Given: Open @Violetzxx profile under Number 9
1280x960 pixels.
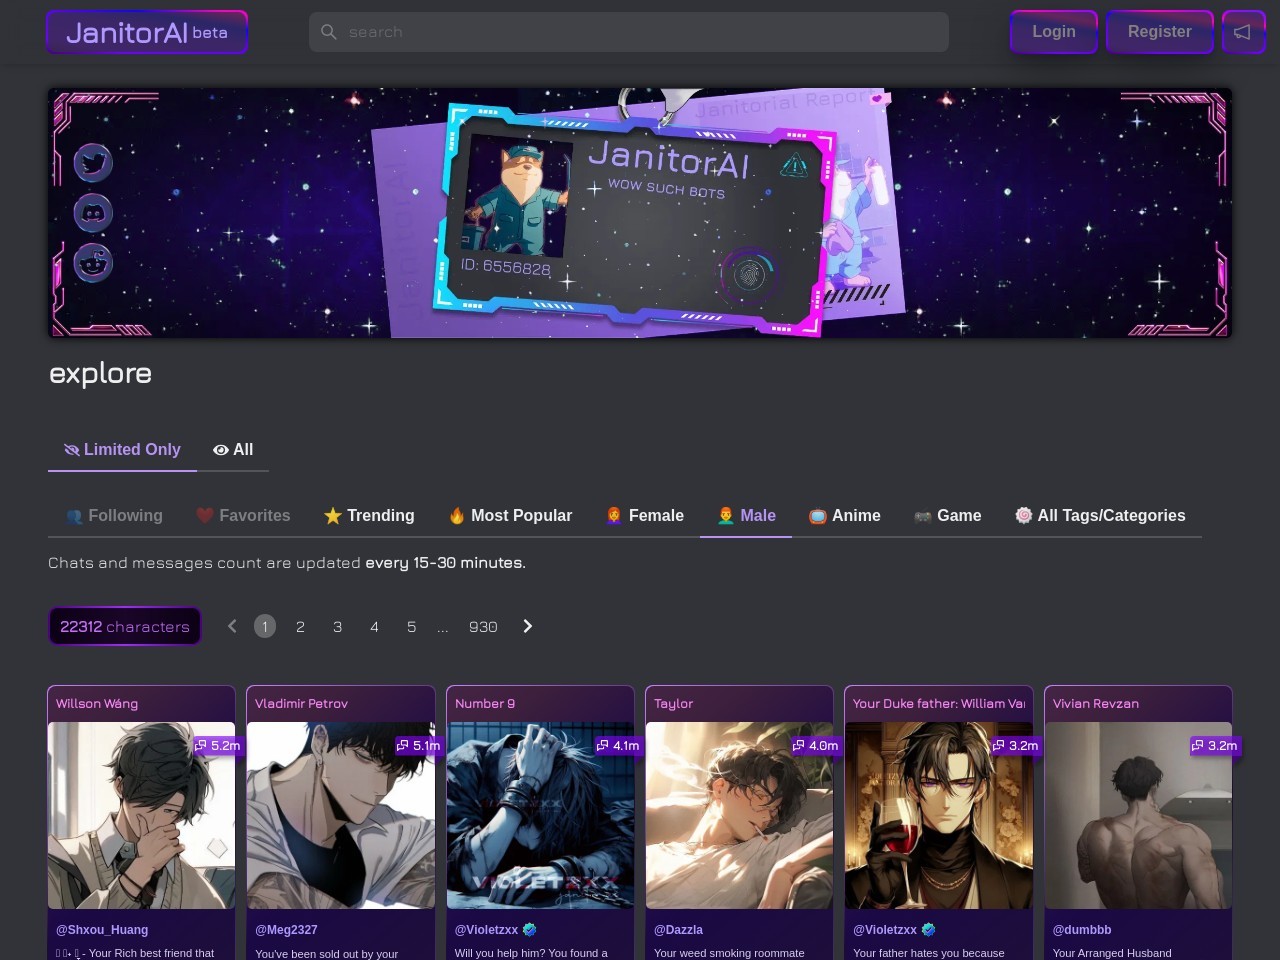Looking at the screenshot, I should coord(486,930).
